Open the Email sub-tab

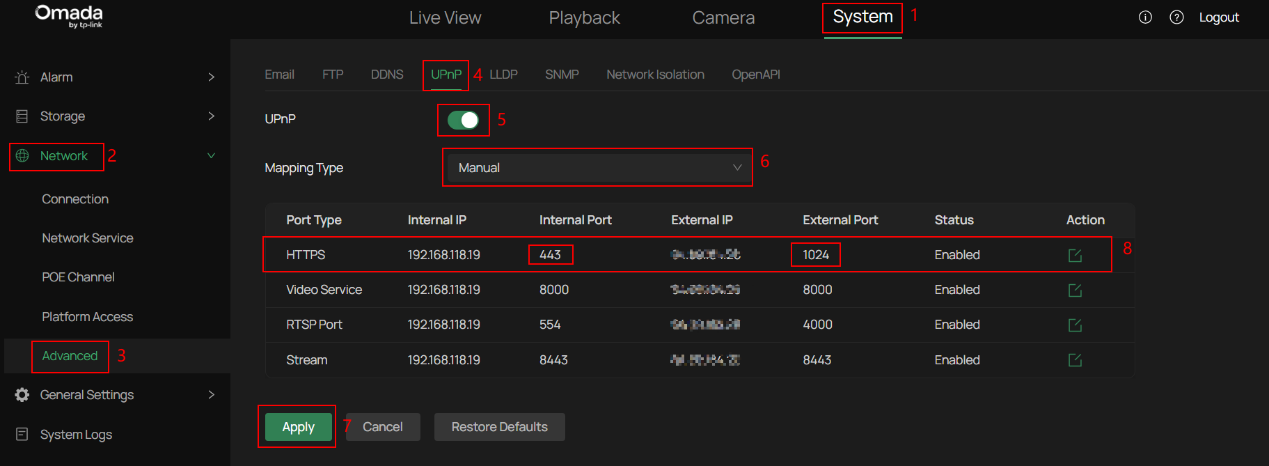(279, 75)
